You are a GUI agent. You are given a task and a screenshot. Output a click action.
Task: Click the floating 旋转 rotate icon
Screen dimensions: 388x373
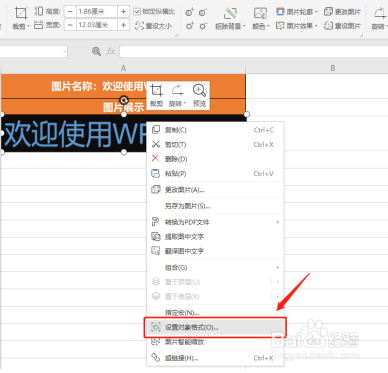177,95
